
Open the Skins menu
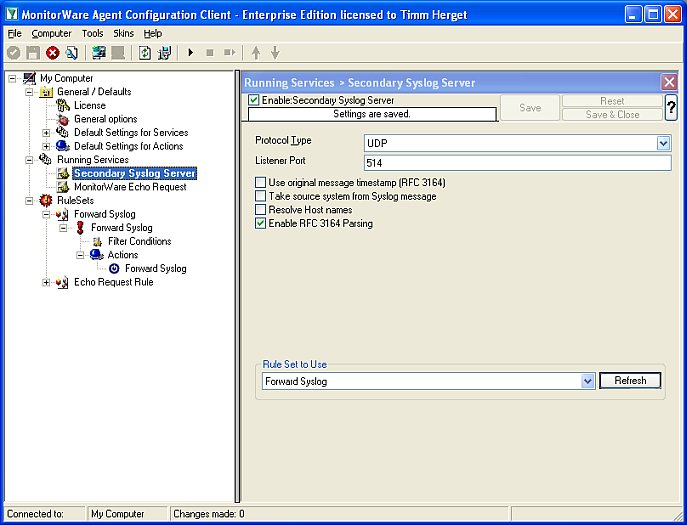124,33
